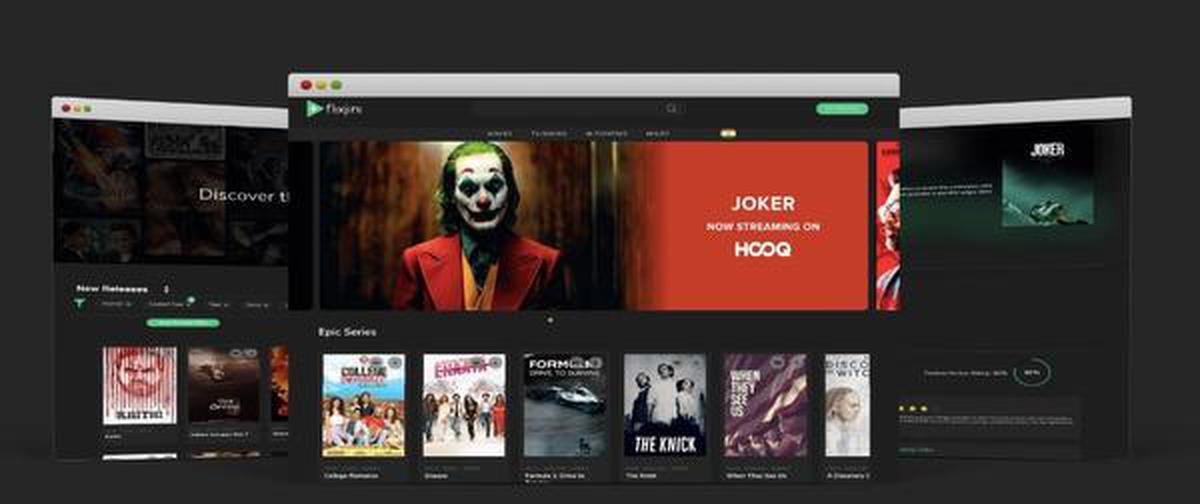Click inside the header search field
This screenshot has width=1200, height=504.
[x=570, y=109]
